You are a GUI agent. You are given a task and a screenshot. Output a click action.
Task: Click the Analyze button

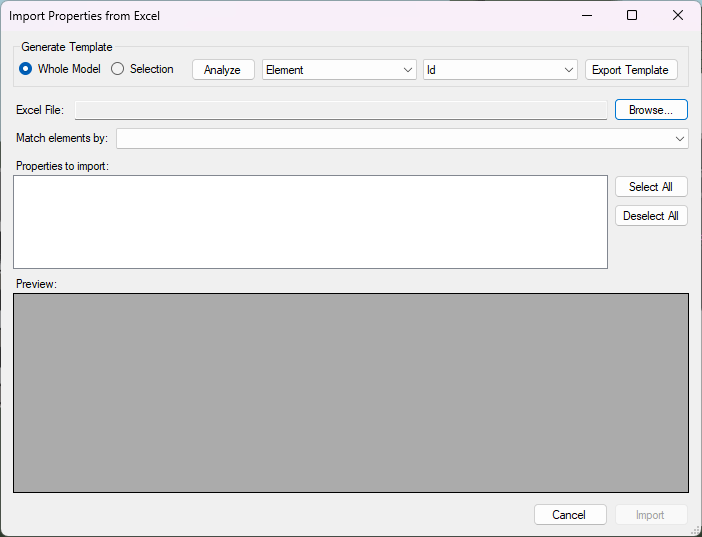click(x=223, y=70)
